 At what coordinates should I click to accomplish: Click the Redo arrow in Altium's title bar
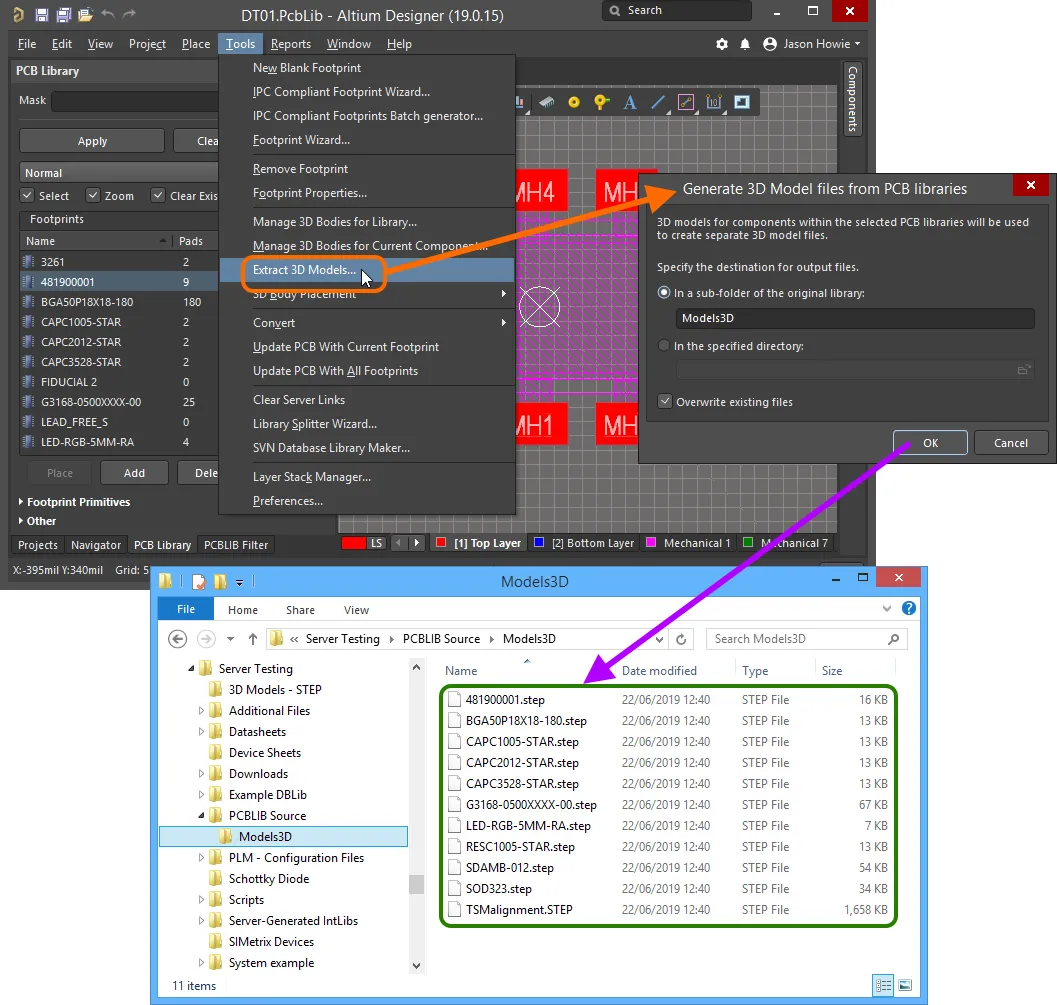[x=129, y=13]
